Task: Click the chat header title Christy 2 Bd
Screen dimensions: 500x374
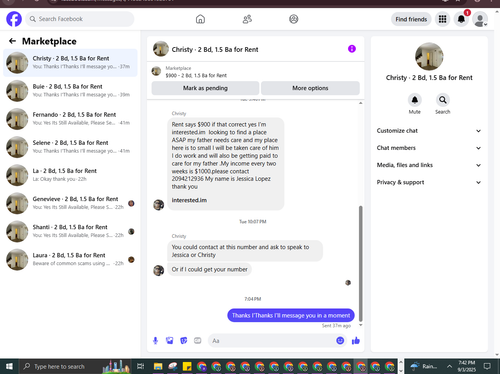Action: pos(215,49)
